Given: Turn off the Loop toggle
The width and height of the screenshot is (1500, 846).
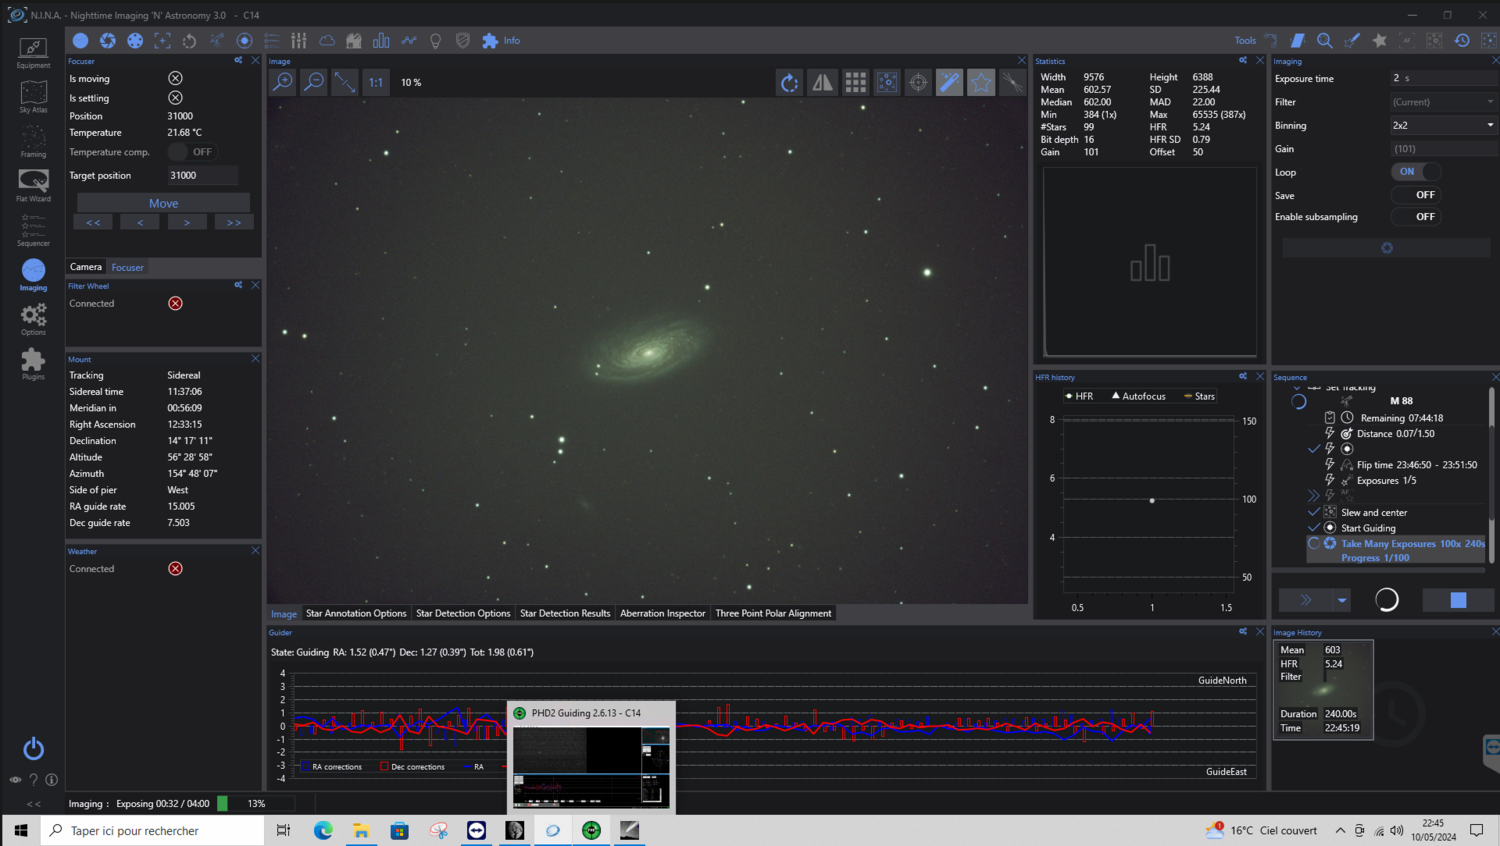Looking at the screenshot, I should tap(1415, 172).
